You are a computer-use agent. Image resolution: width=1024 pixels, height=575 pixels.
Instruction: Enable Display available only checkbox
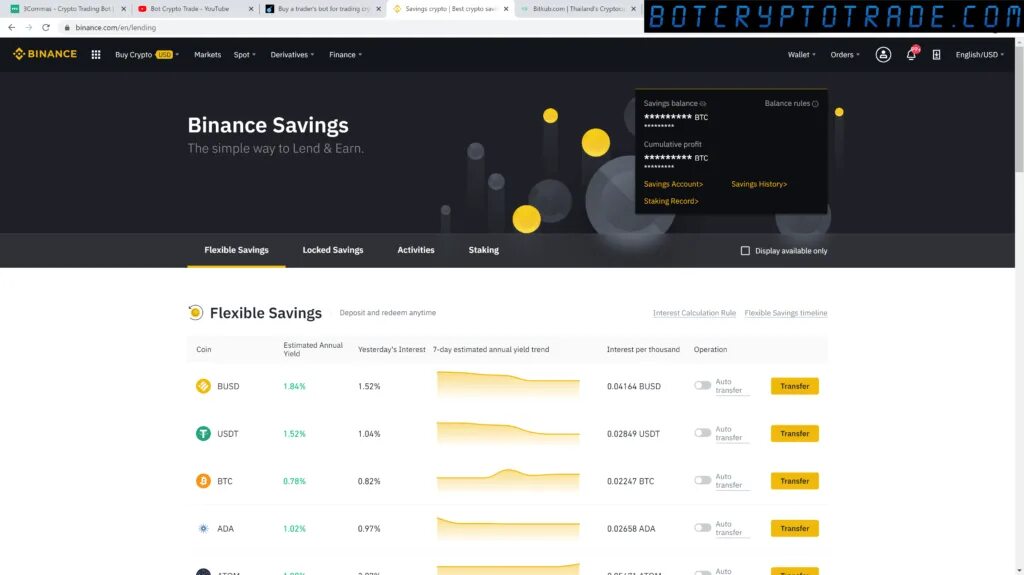745,251
